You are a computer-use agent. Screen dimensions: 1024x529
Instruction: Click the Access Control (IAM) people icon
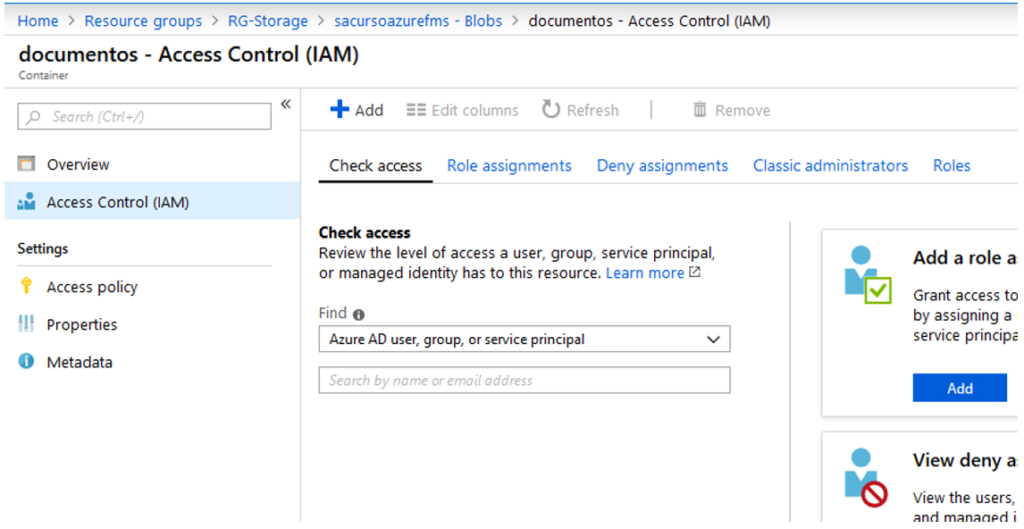tap(26, 202)
